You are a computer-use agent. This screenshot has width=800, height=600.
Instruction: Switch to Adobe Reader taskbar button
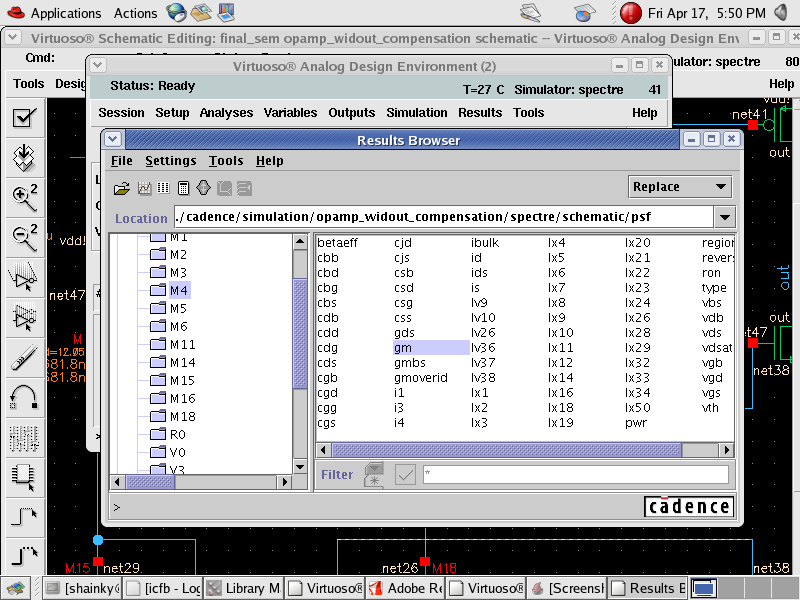[405, 588]
